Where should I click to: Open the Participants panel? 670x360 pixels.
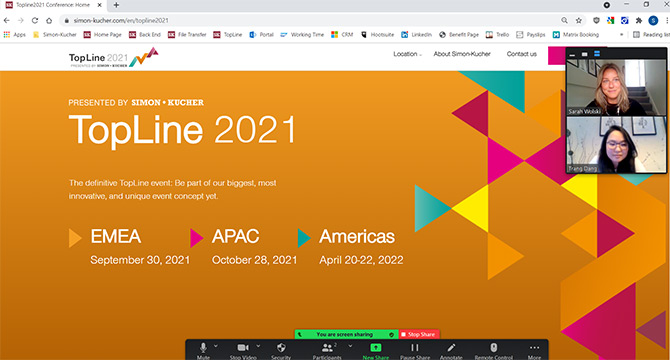coord(327,350)
